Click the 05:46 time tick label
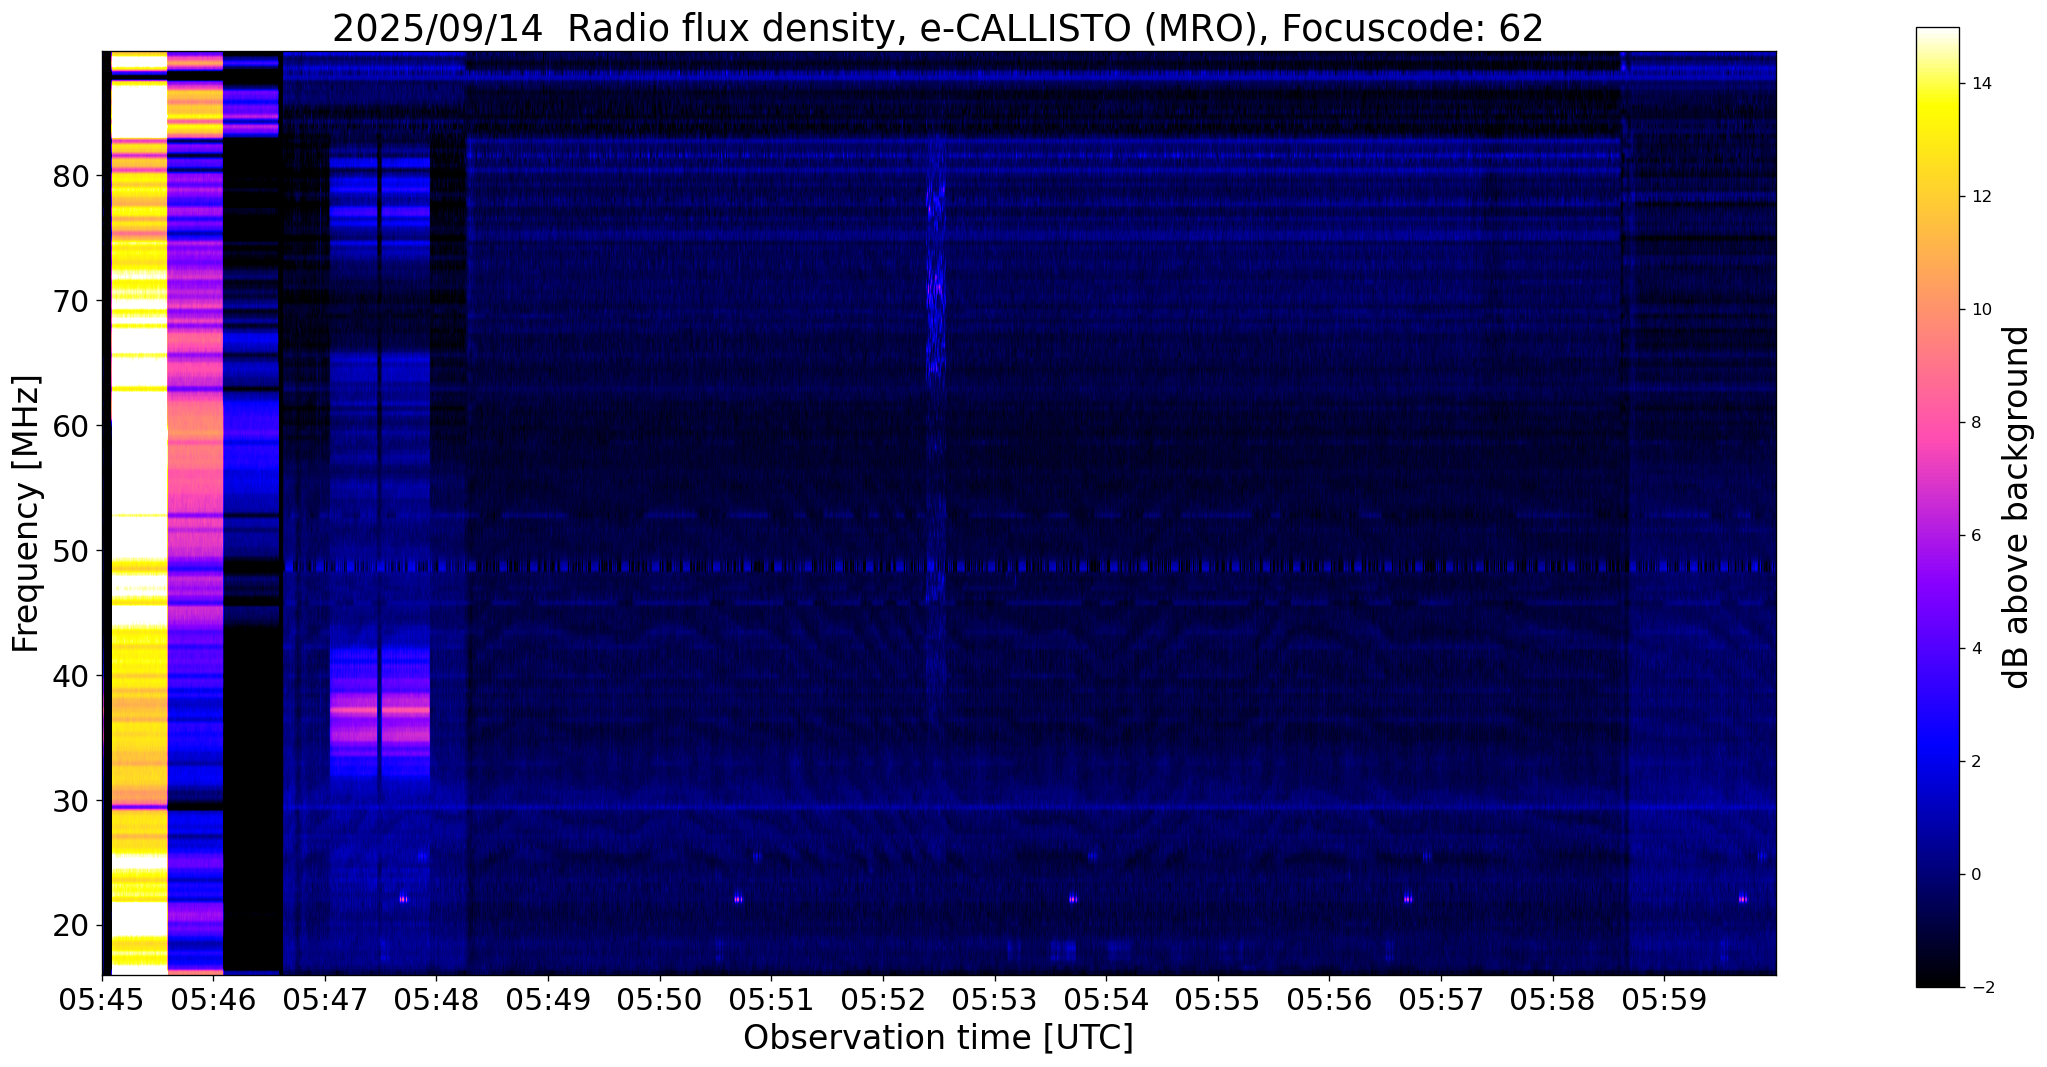2047x1067 pixels. 213,1001
